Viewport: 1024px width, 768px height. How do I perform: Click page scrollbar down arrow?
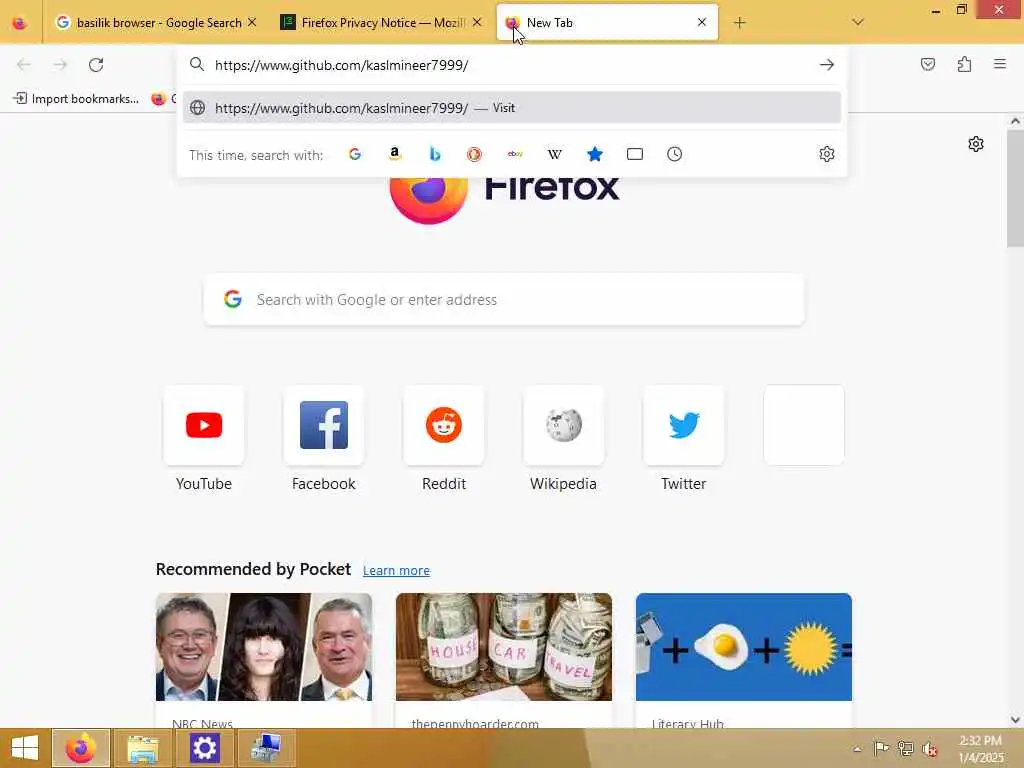point(1016,720)
